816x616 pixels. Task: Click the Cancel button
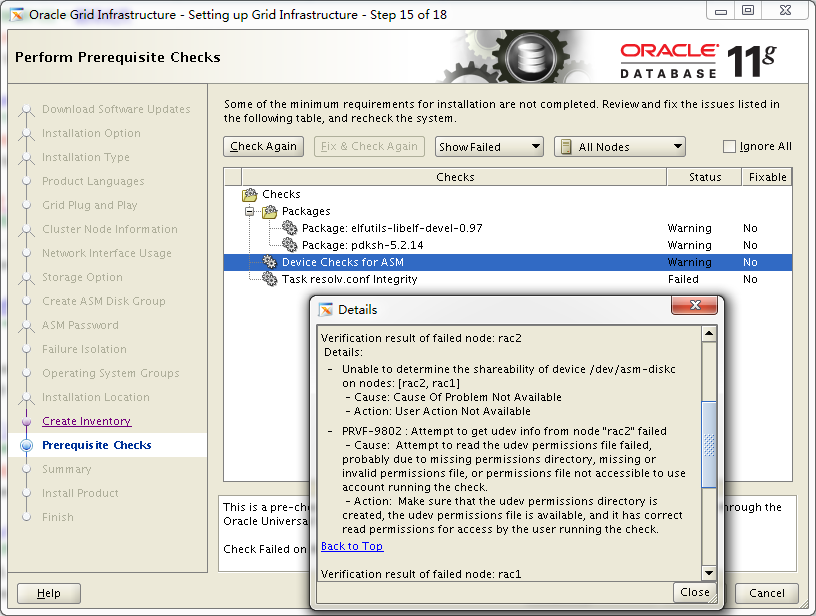click(767, 593)
